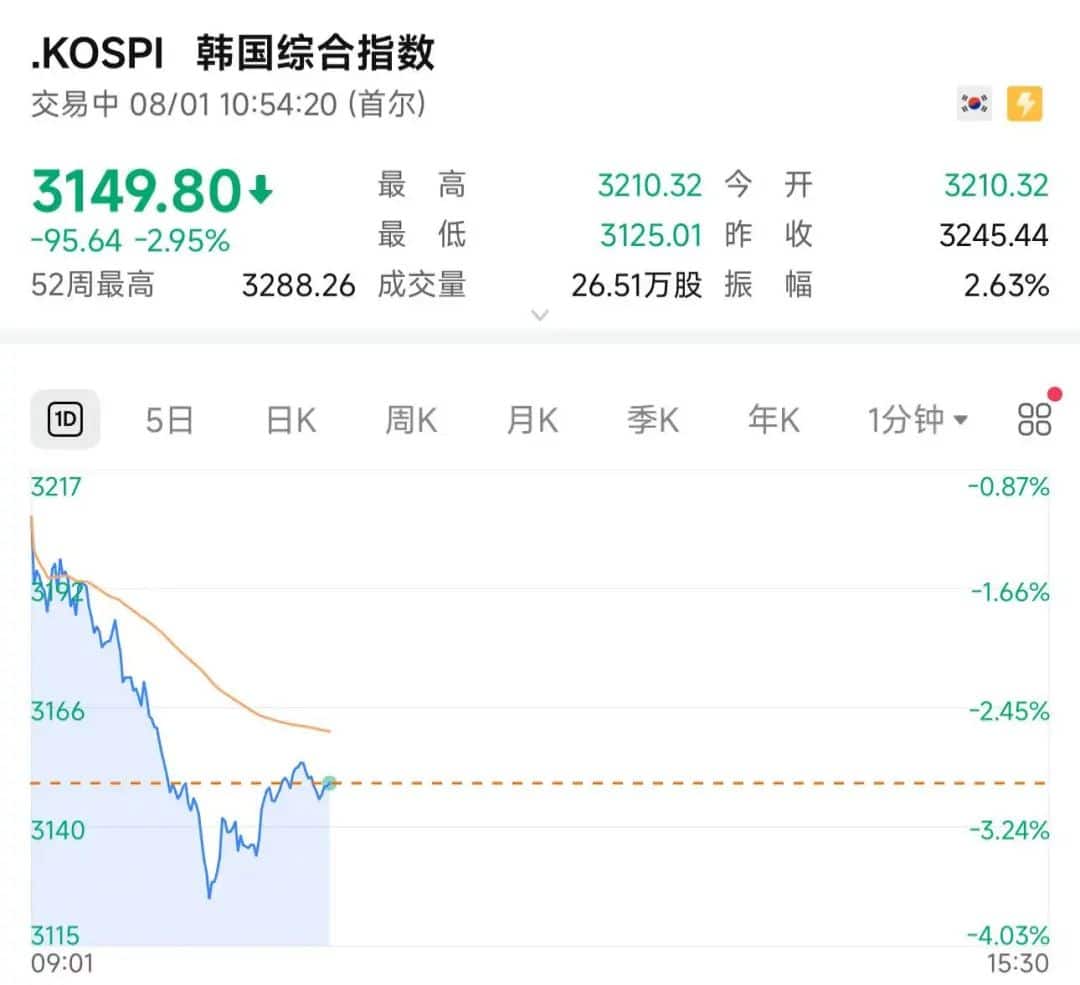
Task: Tap the .KOSPI 韩国综合指数 title
Action: coord(233,53)
